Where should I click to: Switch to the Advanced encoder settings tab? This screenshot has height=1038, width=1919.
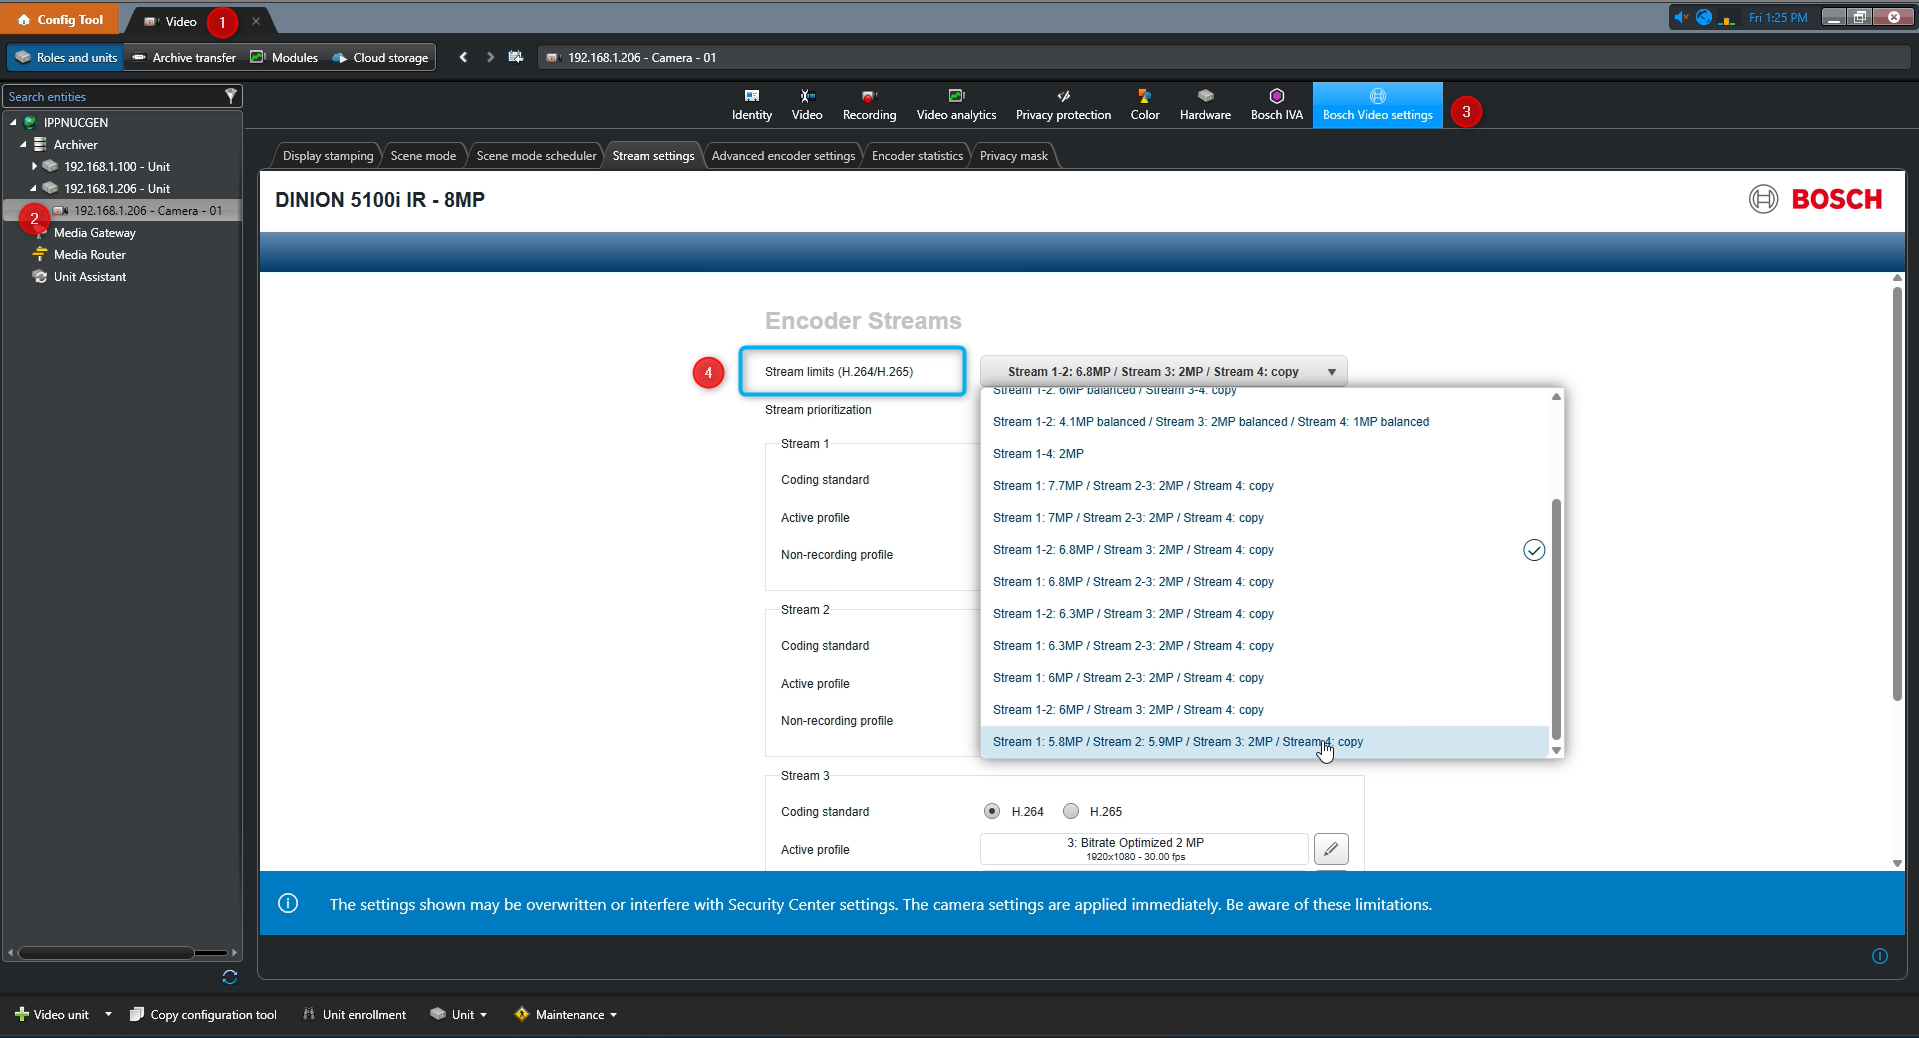783,155
